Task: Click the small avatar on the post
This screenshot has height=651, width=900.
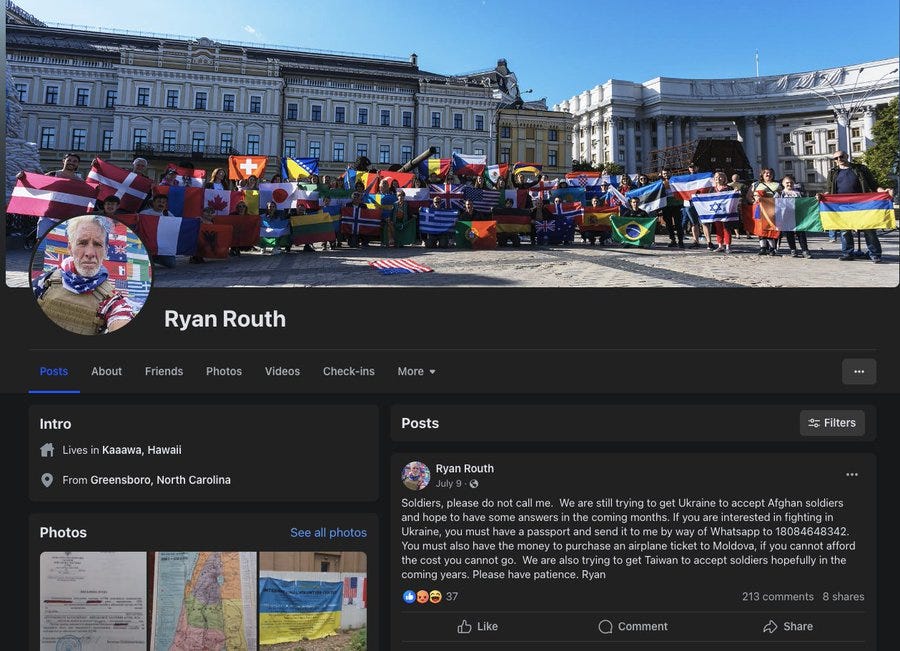Action: (x=416, y=475)
